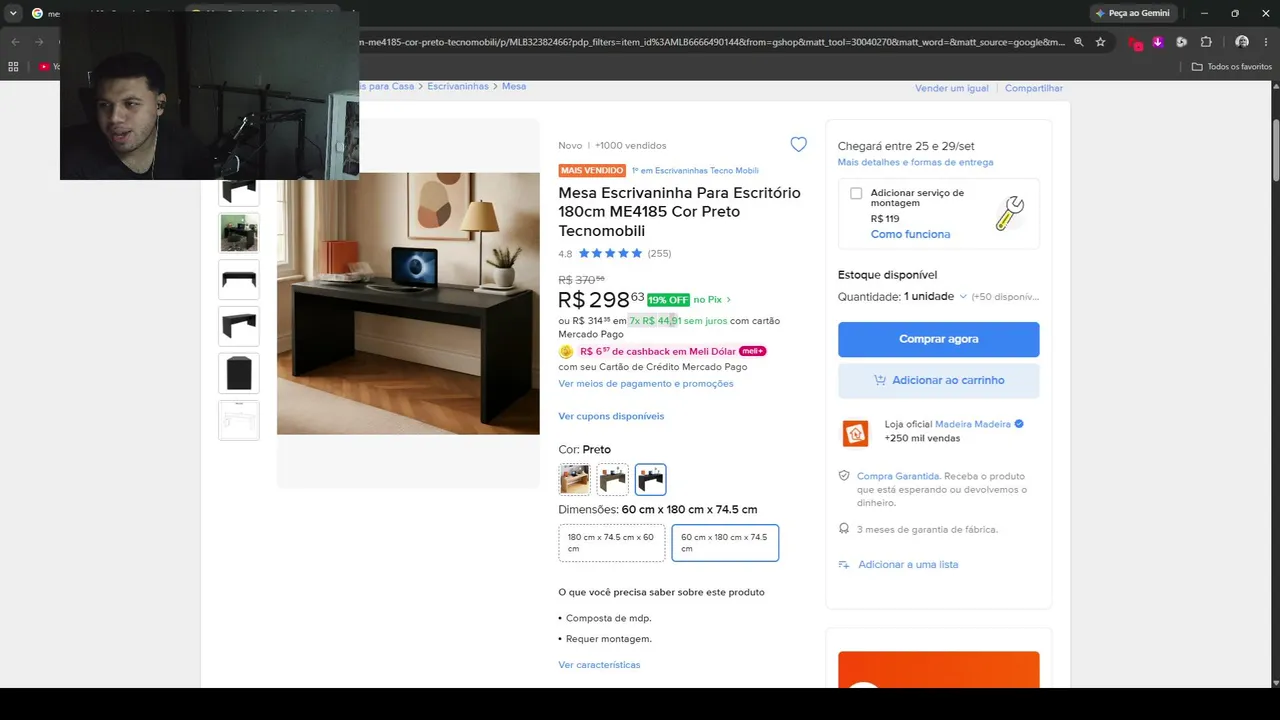Screen dimensions: 1280x720
Task: Click the product title Mesa Escrivaninha text
Action: point(679,212)
